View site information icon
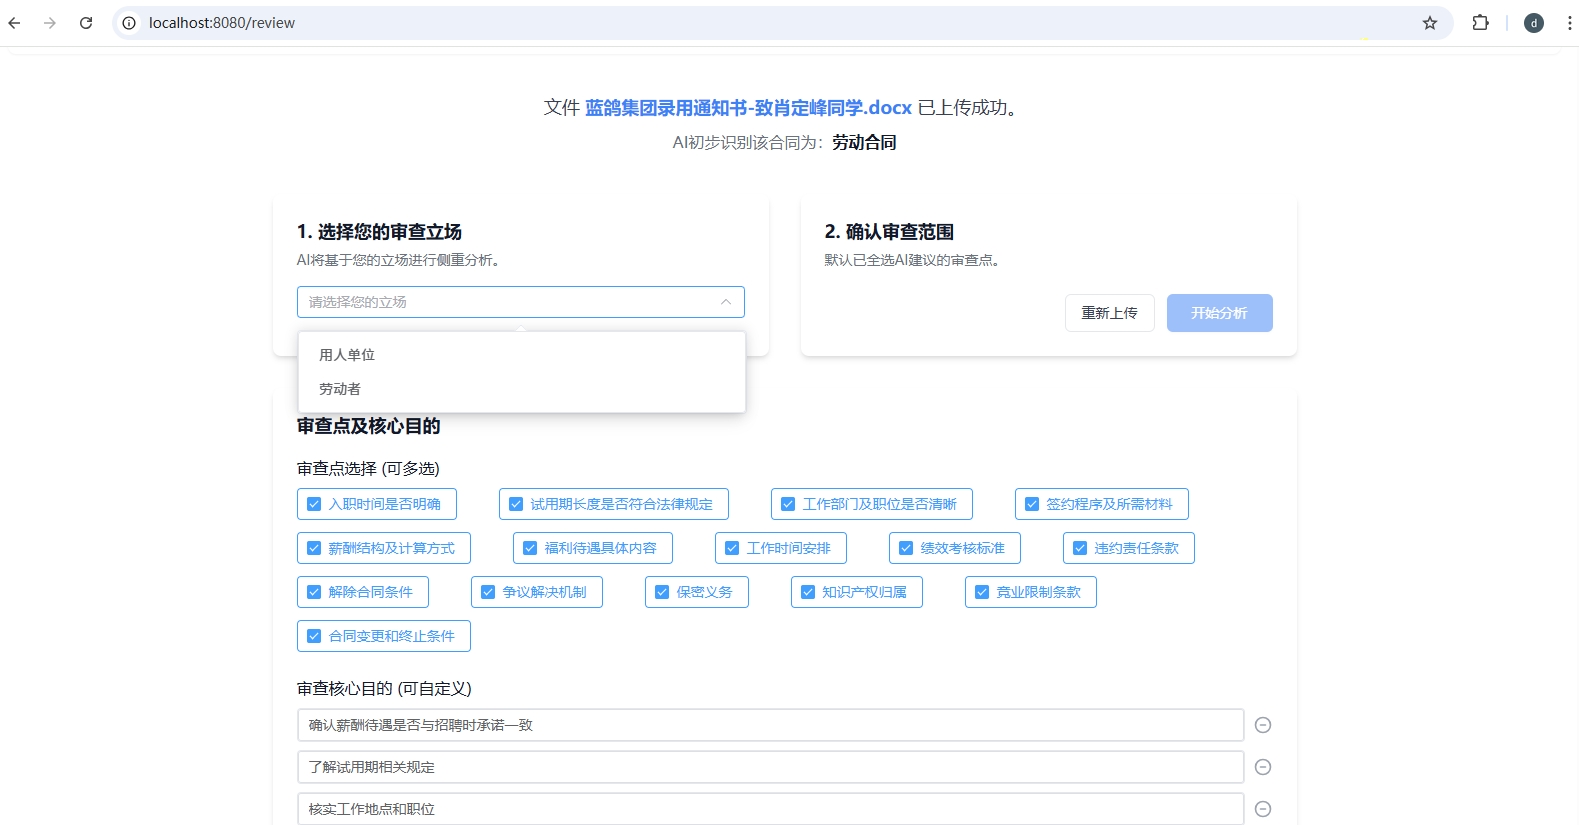 coord(129,23)
